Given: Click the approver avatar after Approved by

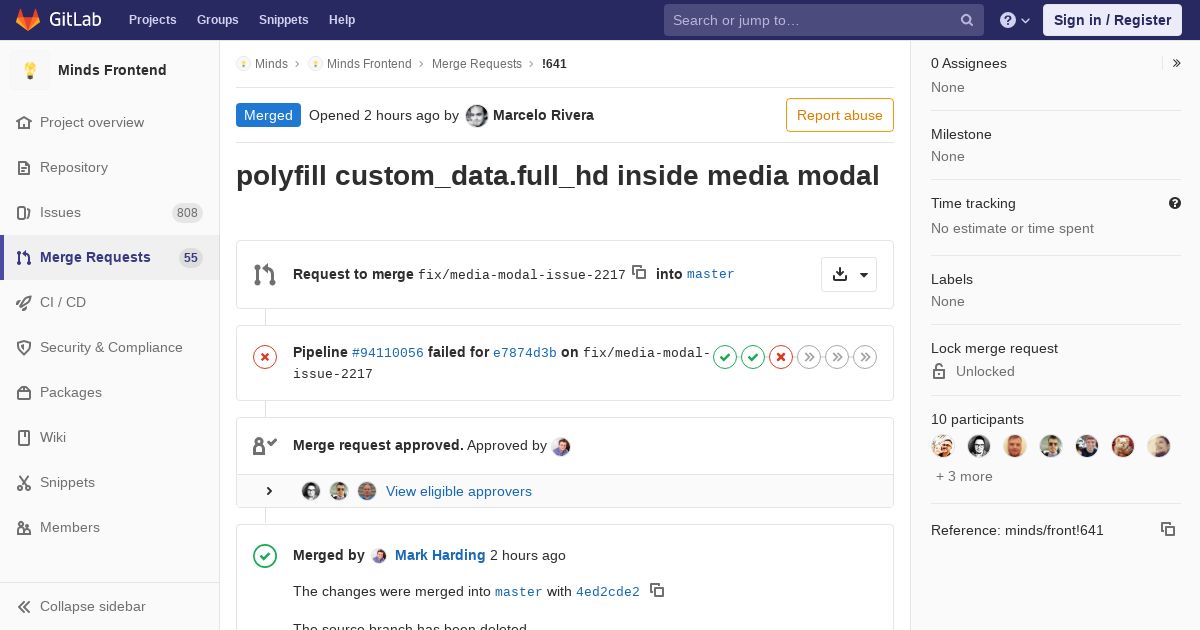Looking at the screenshot, I should click(561, 446).
